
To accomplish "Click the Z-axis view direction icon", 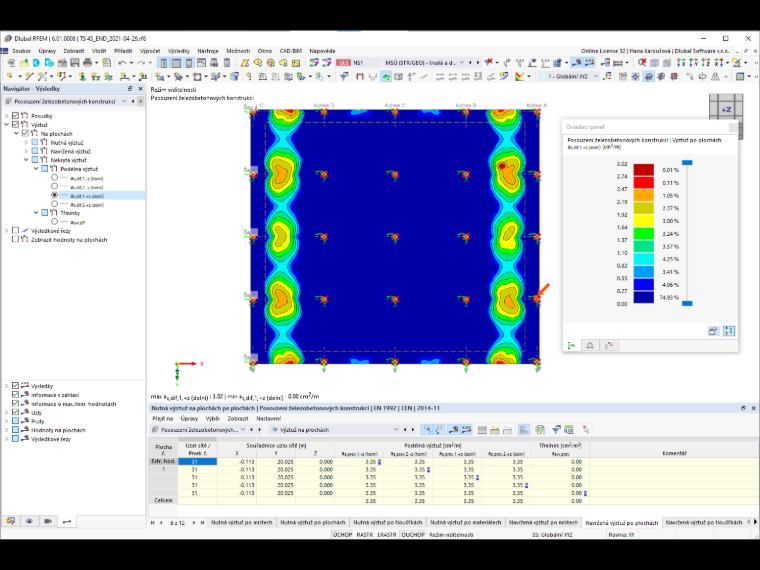I will tap(706, 63).
